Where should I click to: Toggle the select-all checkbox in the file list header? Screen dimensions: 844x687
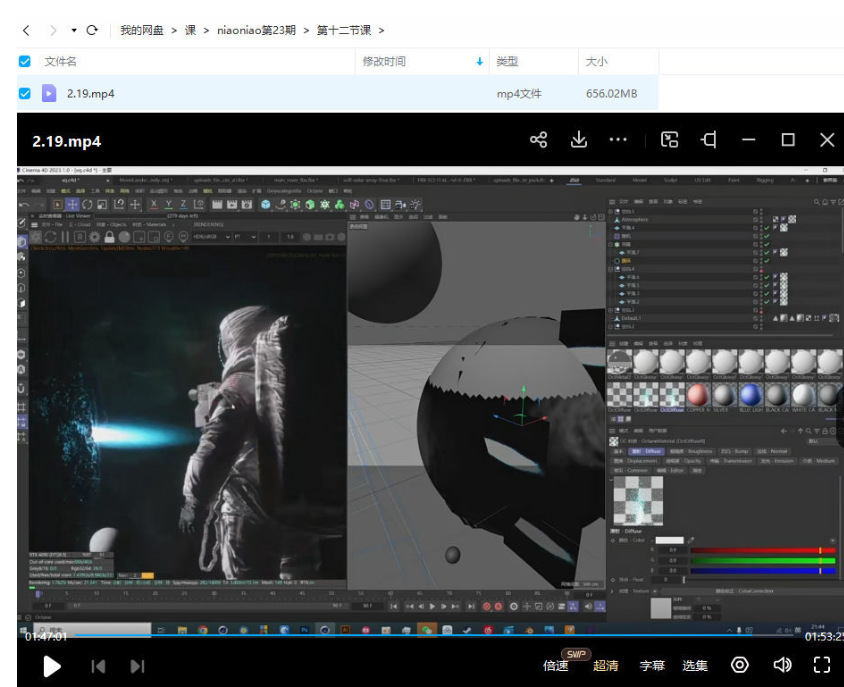click(22, 62)
